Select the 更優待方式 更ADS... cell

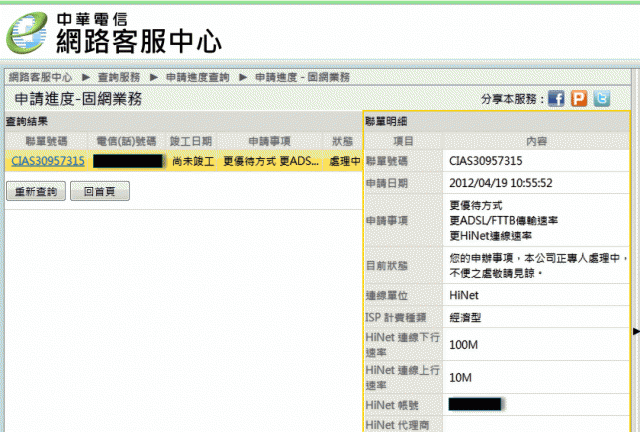270,161
